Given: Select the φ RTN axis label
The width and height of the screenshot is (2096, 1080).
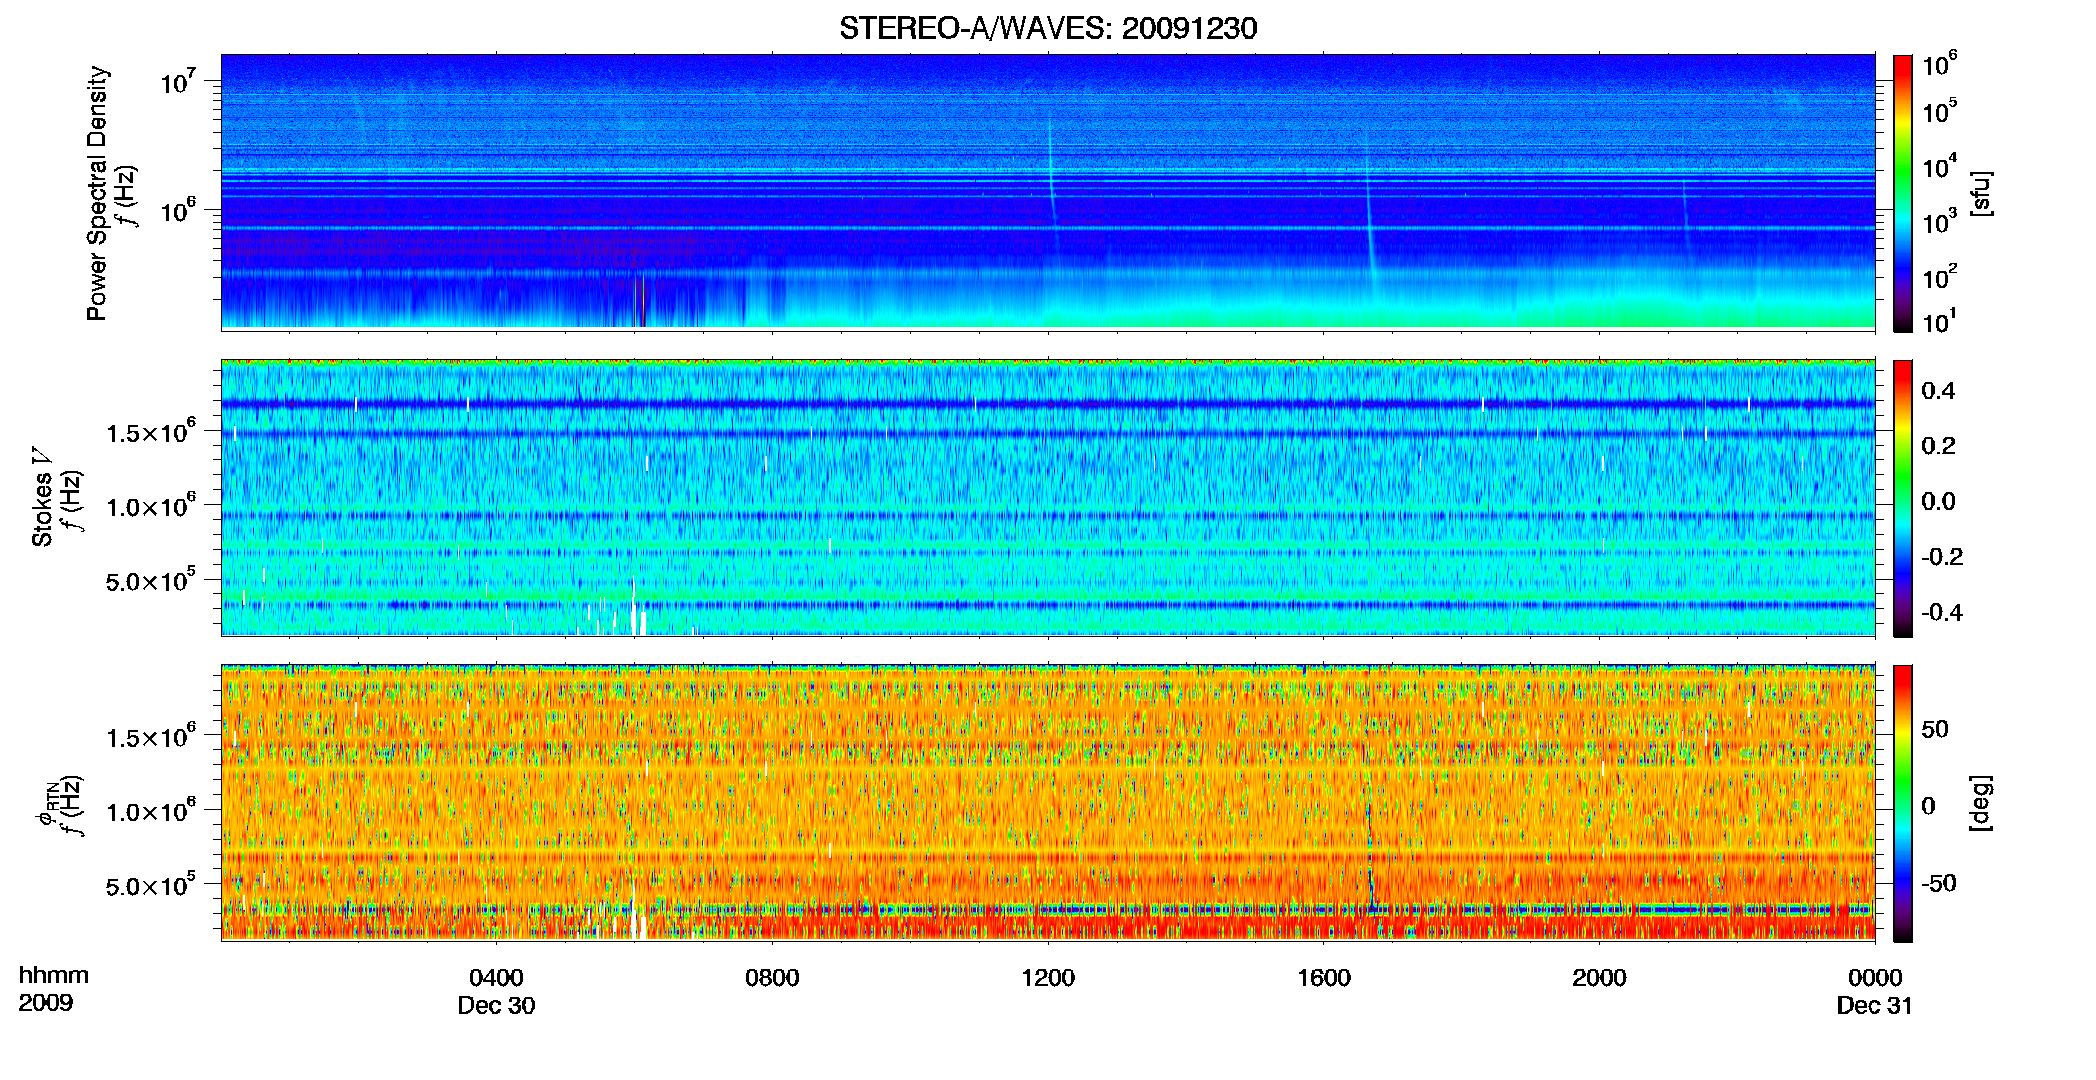Looking at the screenshot, I should (x=46, y=804).
